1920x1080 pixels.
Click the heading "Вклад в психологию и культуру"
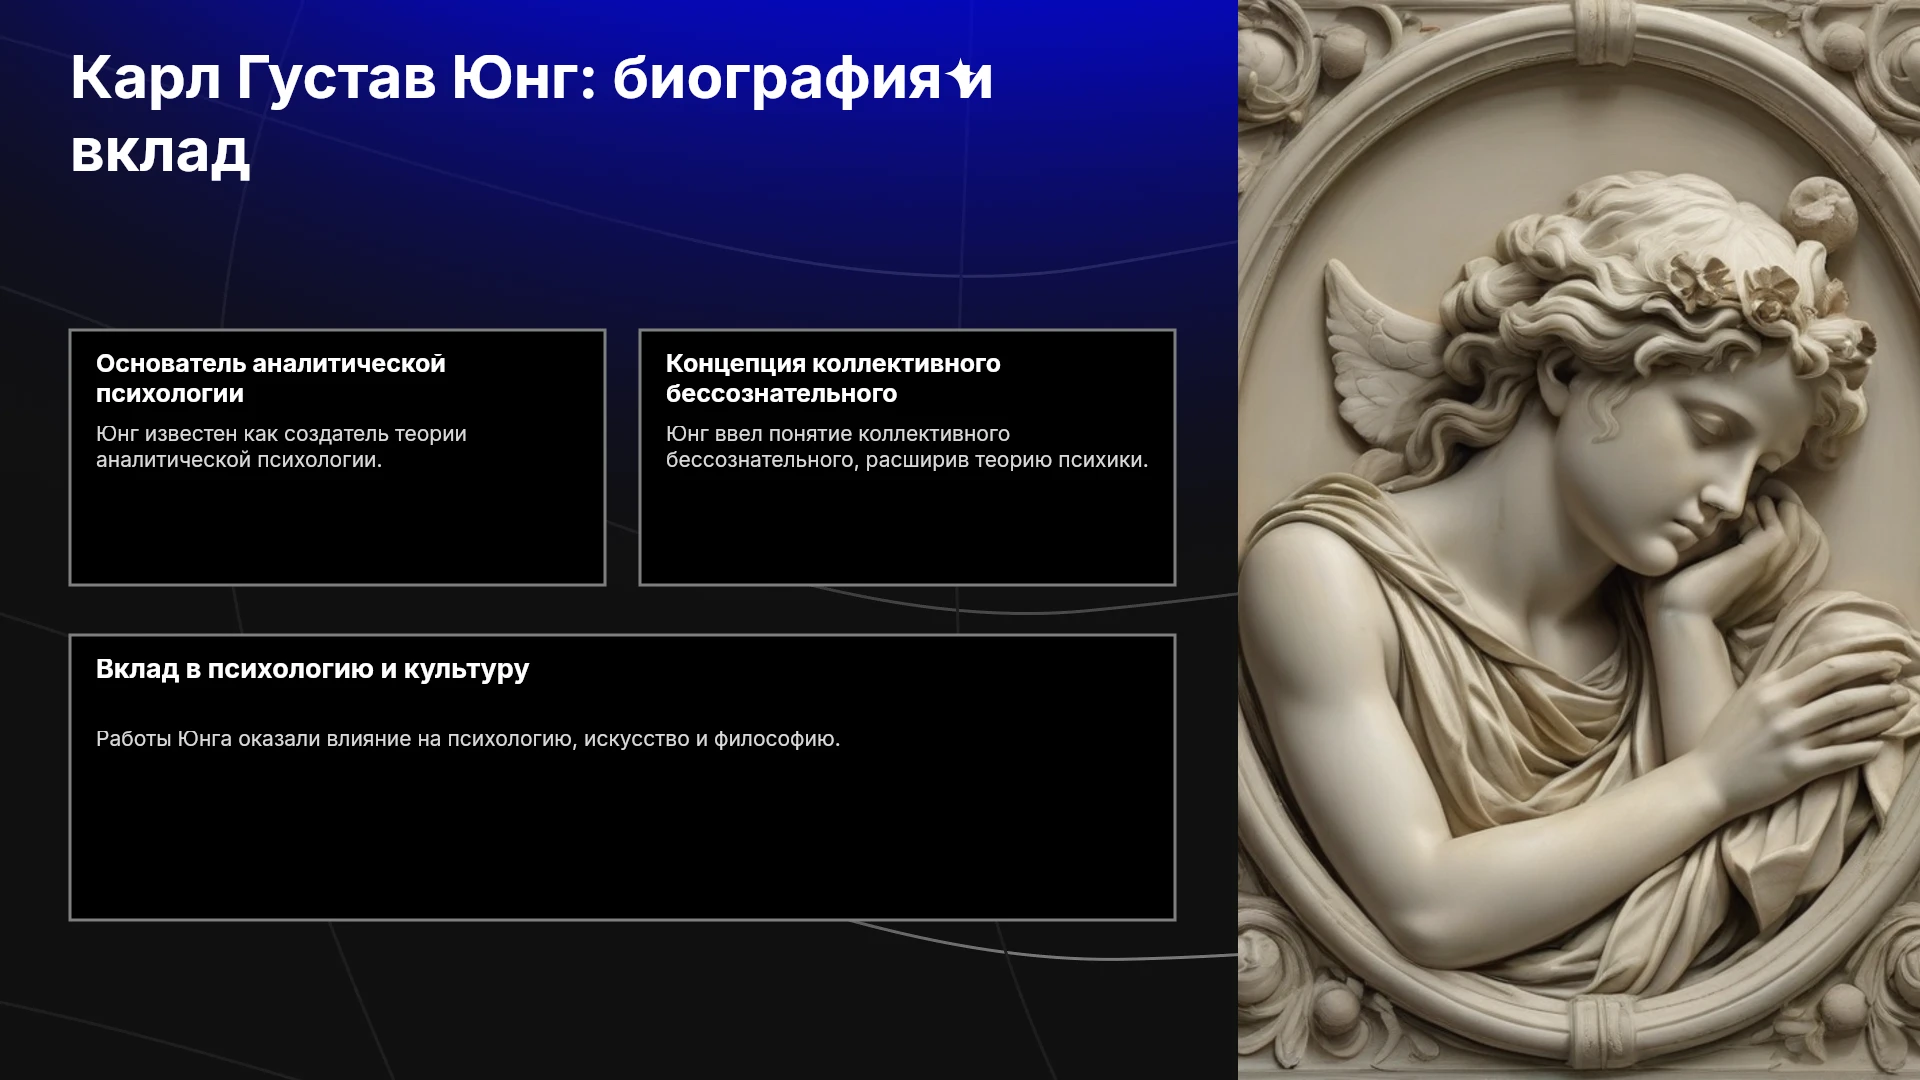[312, 669]
